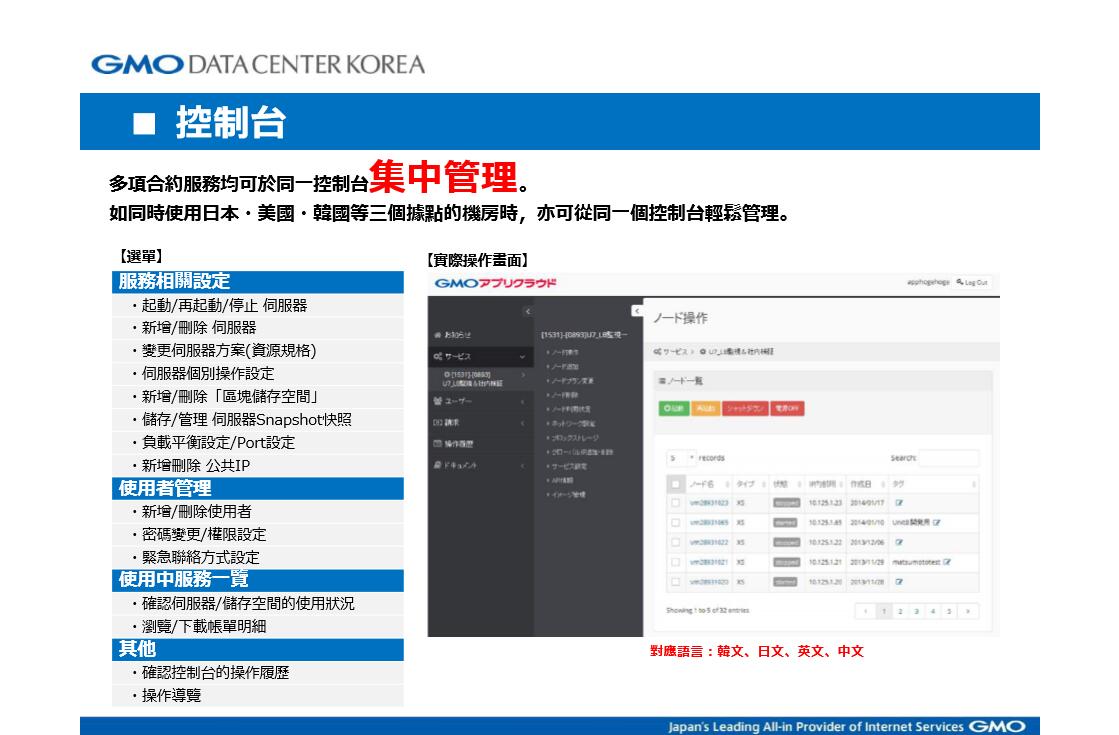This screenshot has width=1119, height=735.
Task: Click the GMO Data Center Korea logo
Action: pos(258,64)
